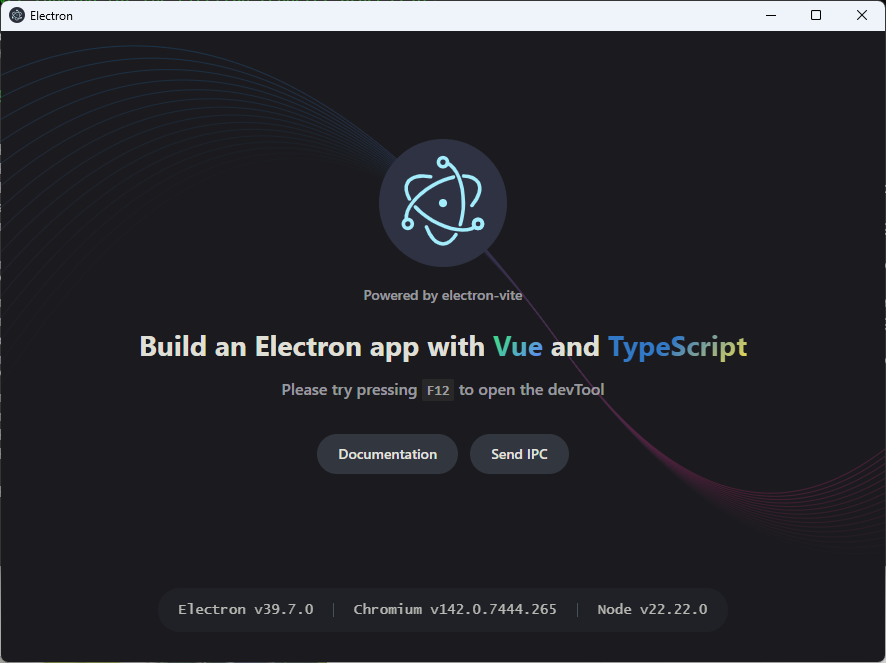Maximize the Electron window

816,15
